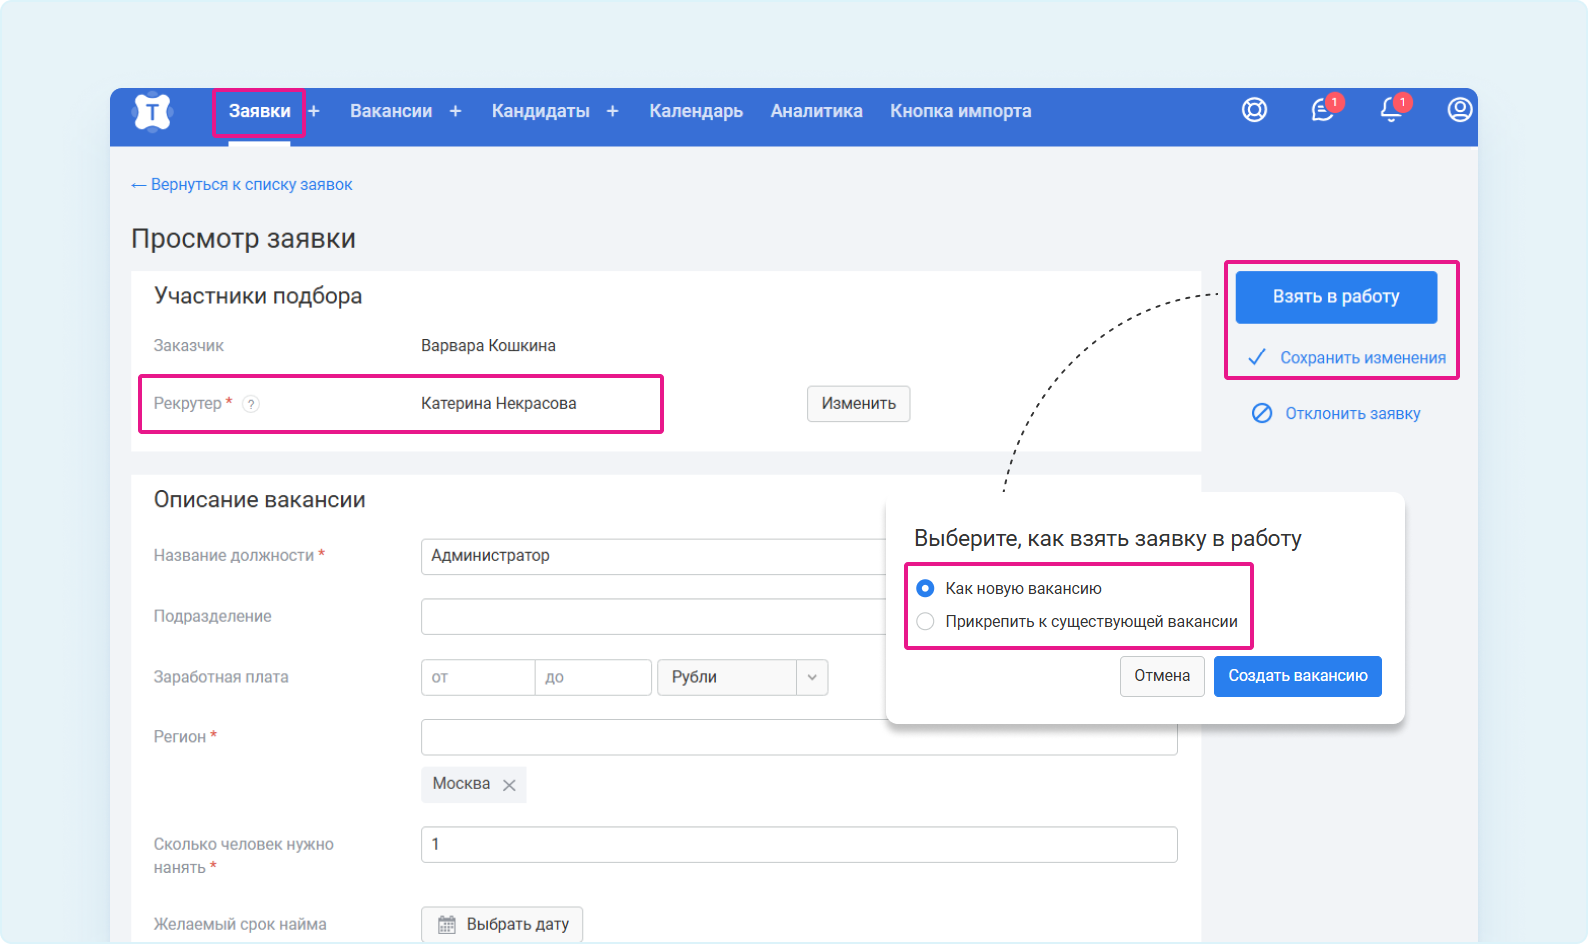
Task: Follow 'Вернуться к списку заявок' link
Action: (242, 185)
